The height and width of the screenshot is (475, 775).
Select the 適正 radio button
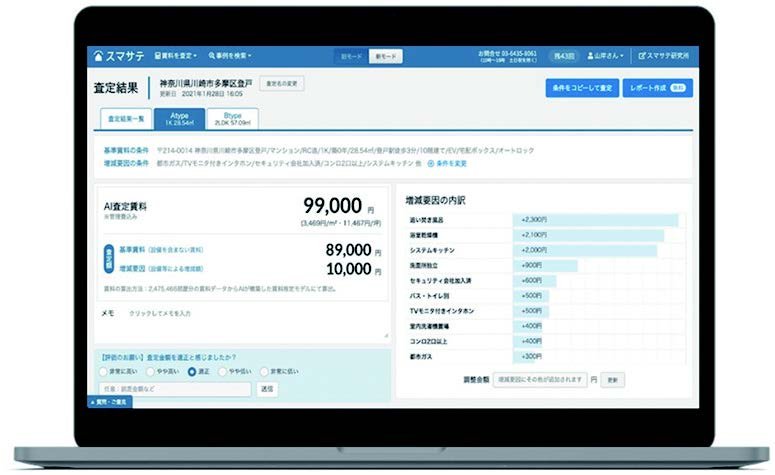coord(192,371)
